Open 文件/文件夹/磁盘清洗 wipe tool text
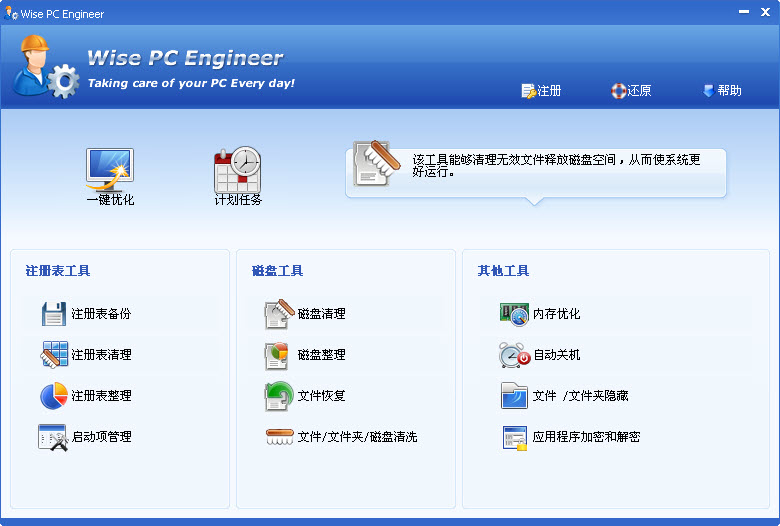 point(357,437)
